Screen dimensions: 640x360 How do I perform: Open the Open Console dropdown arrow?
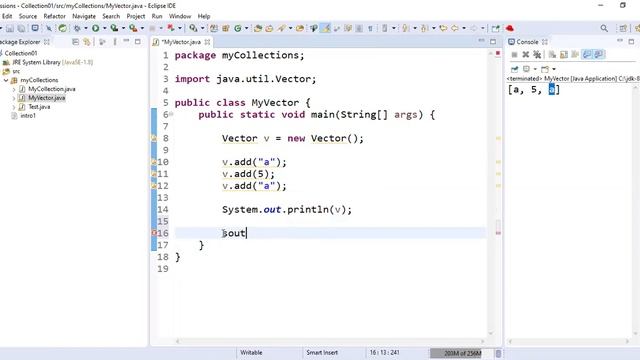point(553,69)
